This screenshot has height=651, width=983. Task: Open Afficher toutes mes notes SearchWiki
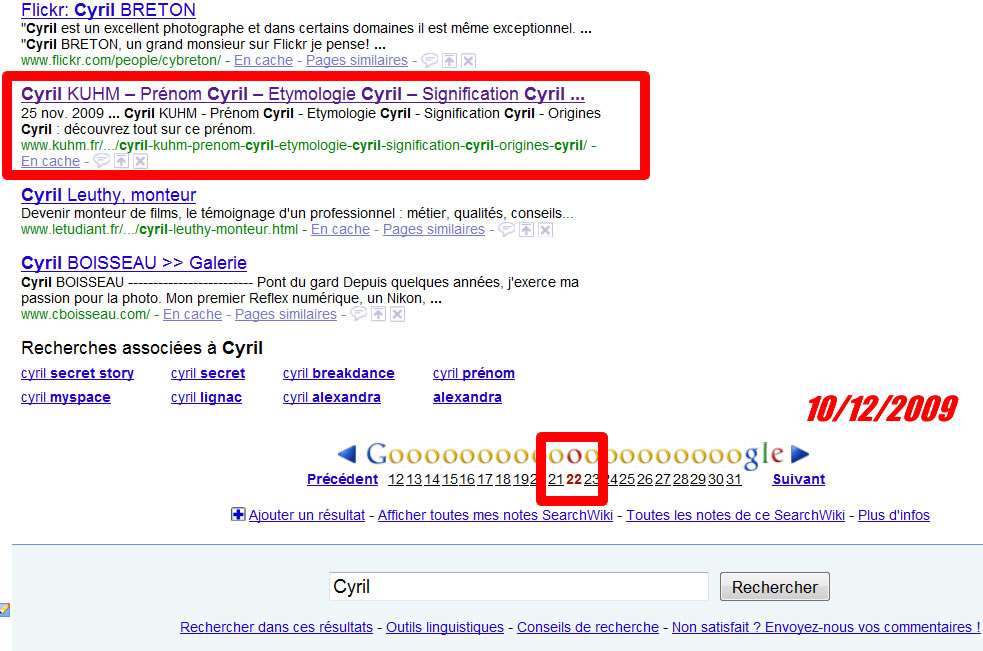(495, 515)
